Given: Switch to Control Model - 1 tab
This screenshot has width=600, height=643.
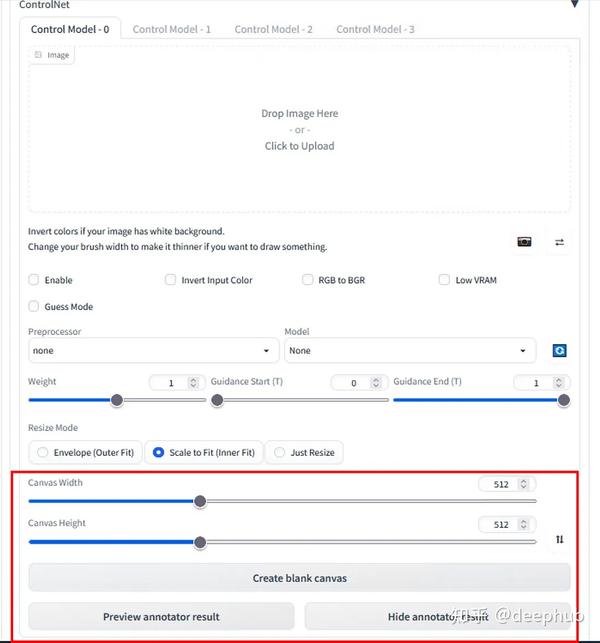Looking at the screenshot, I should pos(171,30).
